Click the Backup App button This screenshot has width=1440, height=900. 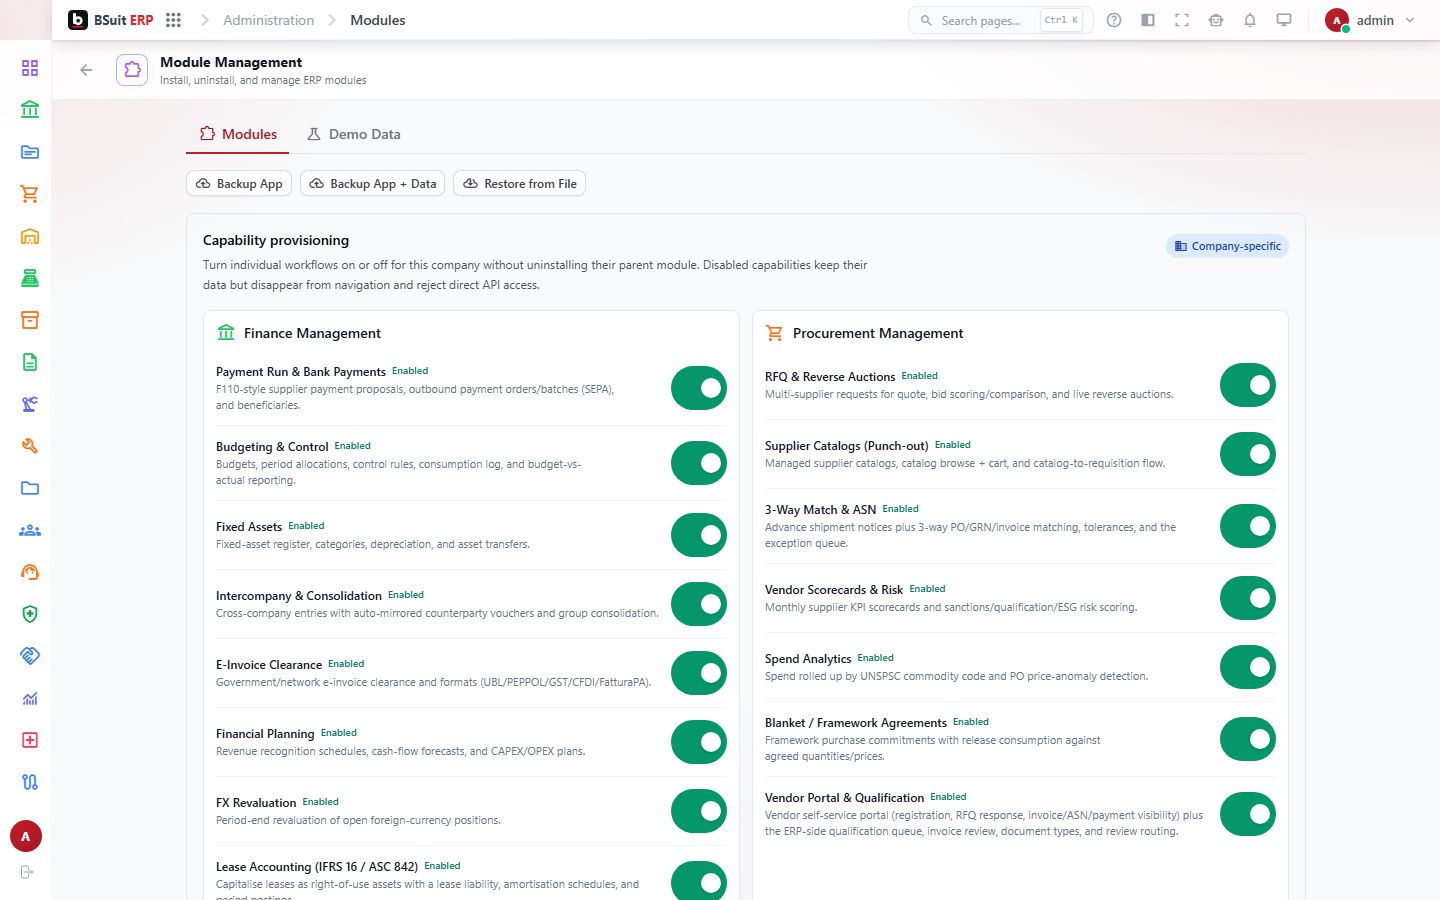point(239,184)
